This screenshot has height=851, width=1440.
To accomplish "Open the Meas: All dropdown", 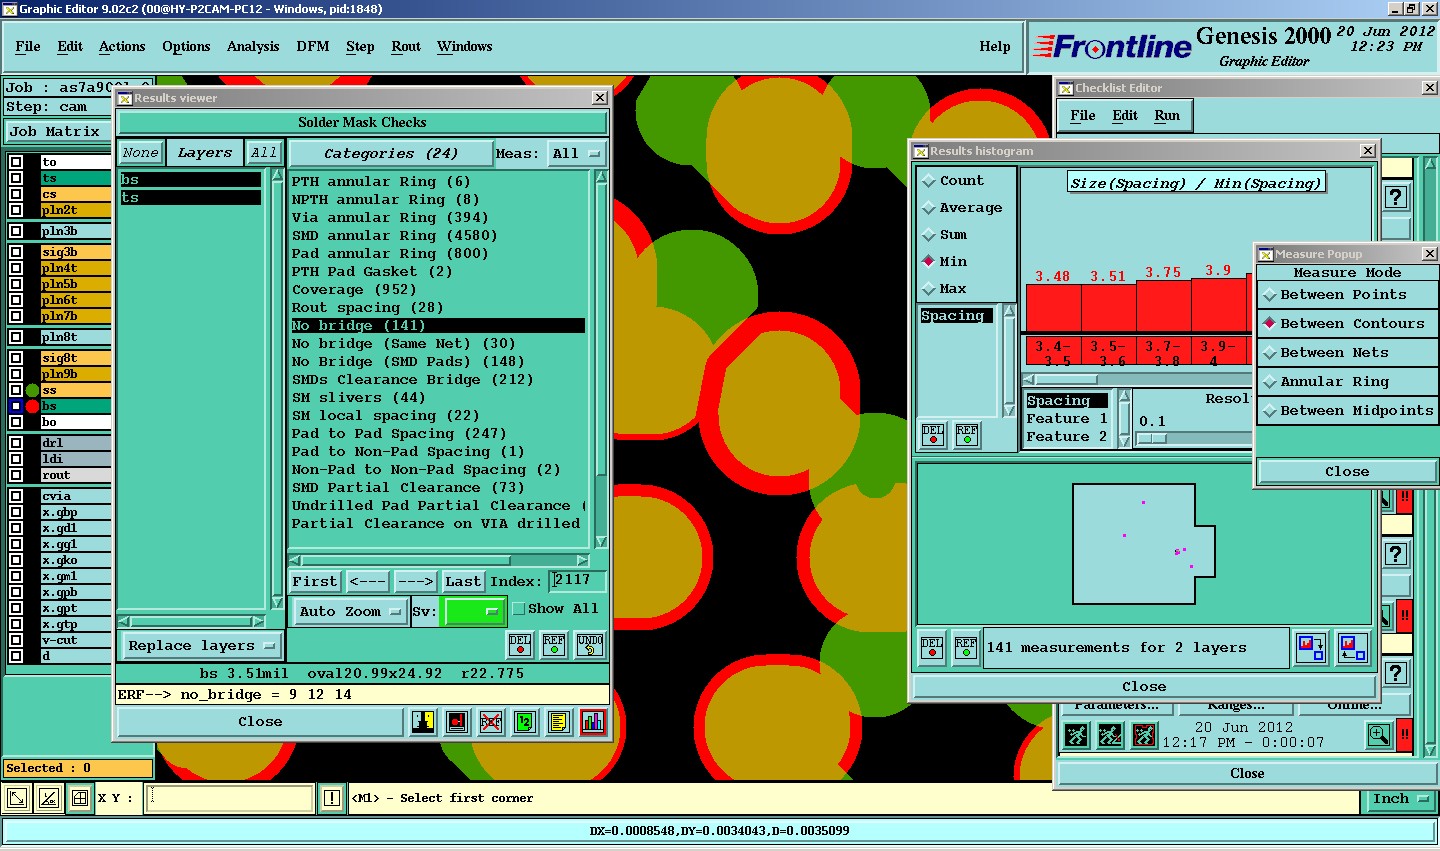I will coord(576,154).
